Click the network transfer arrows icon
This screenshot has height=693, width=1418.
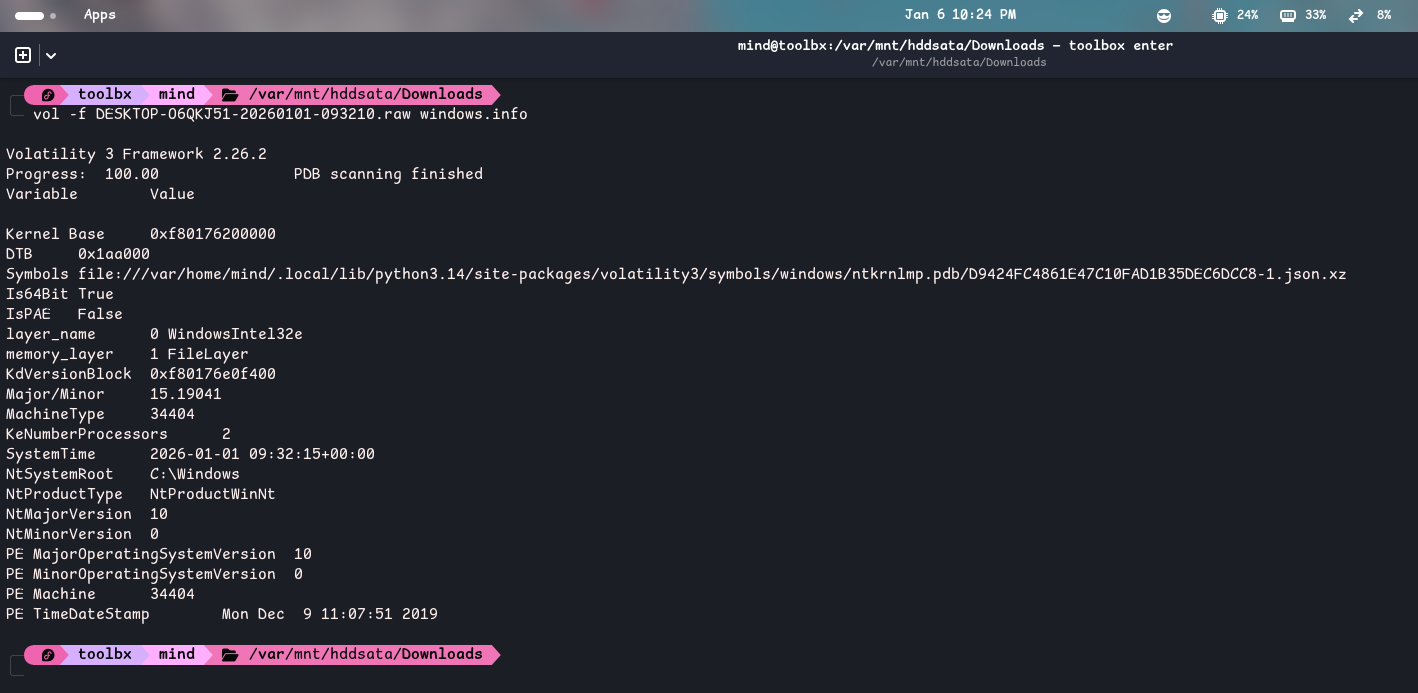(x=1356, y=15)
